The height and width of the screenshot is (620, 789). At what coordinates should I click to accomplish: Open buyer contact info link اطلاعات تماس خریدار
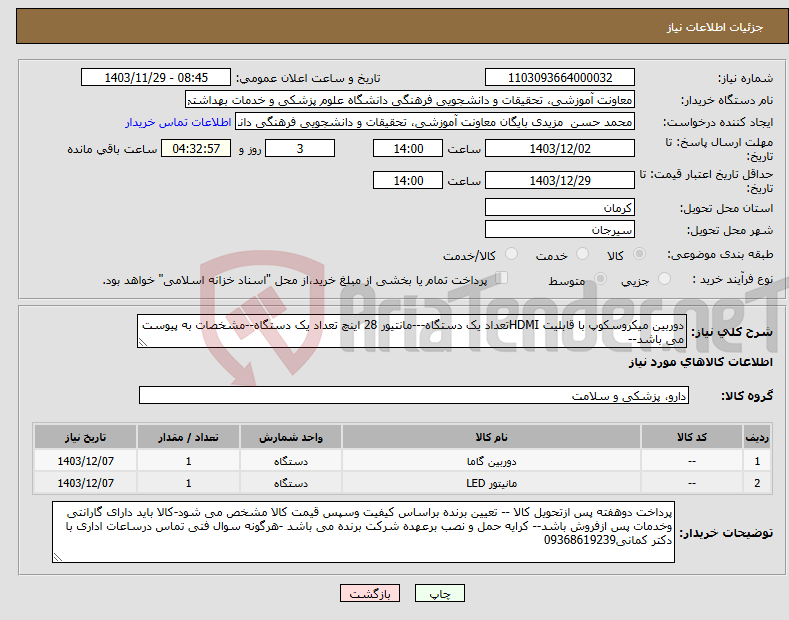(x=178, y=122)
